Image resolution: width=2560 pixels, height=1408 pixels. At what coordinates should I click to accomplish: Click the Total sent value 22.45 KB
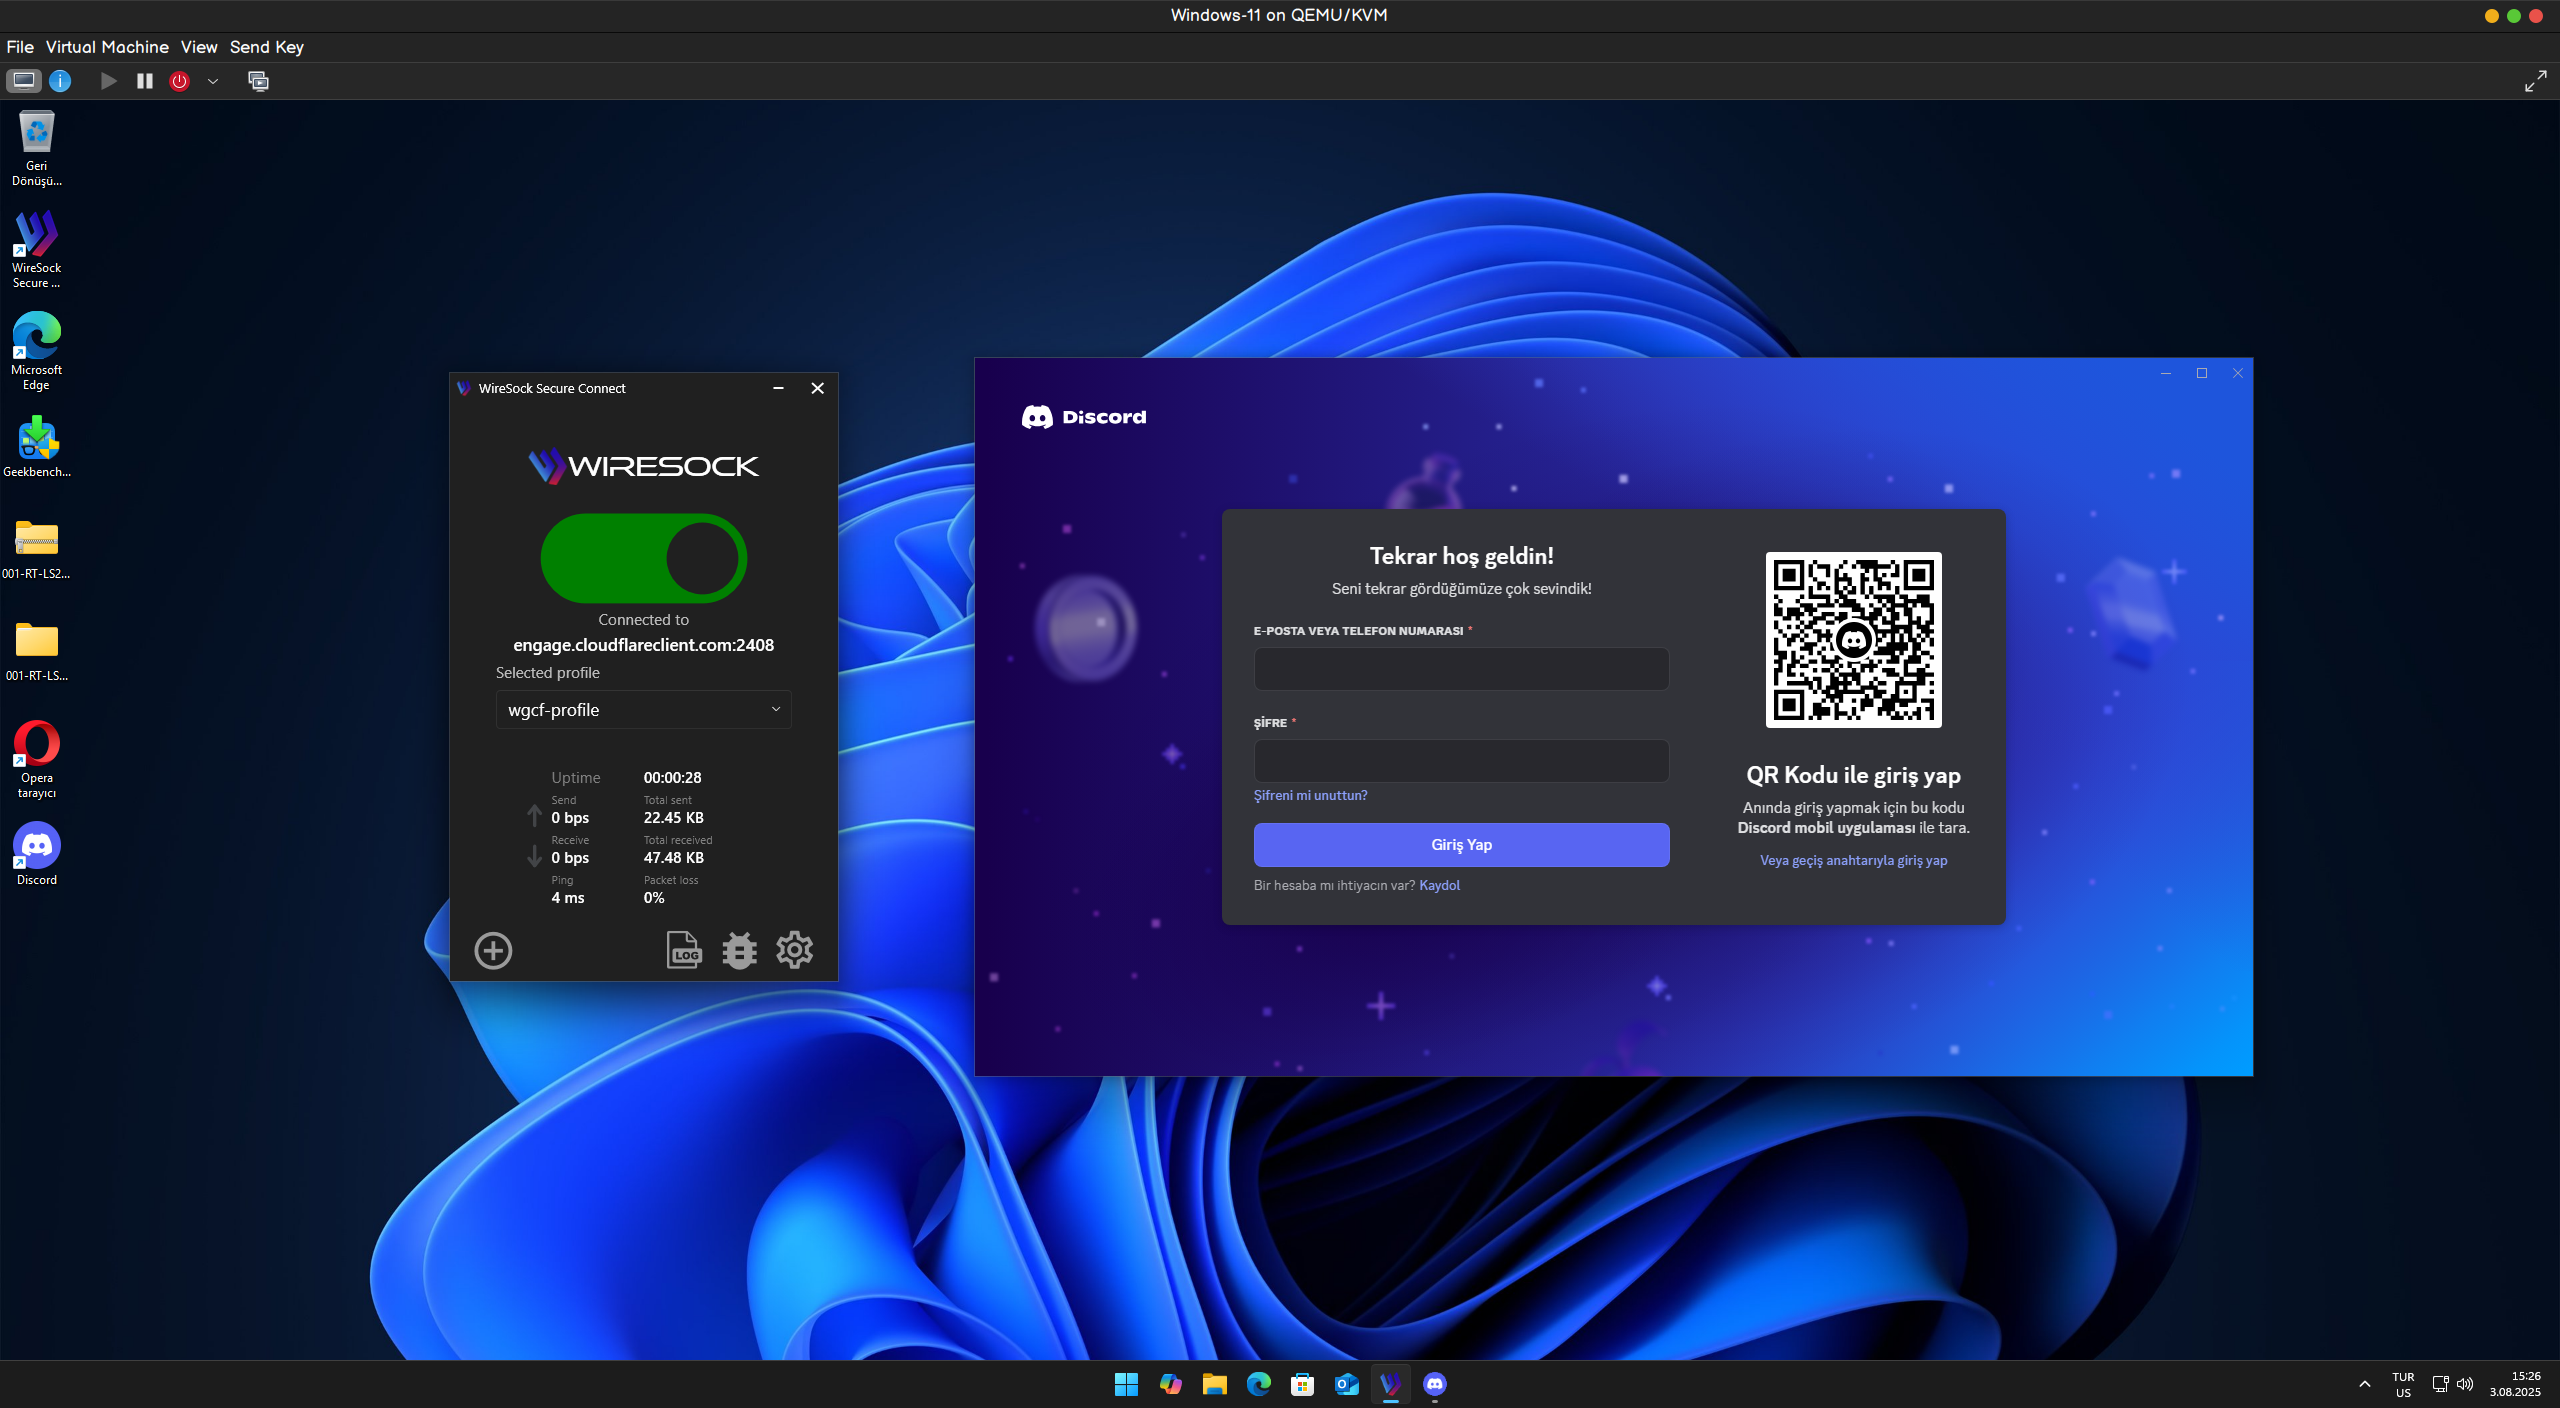point(674,818)
